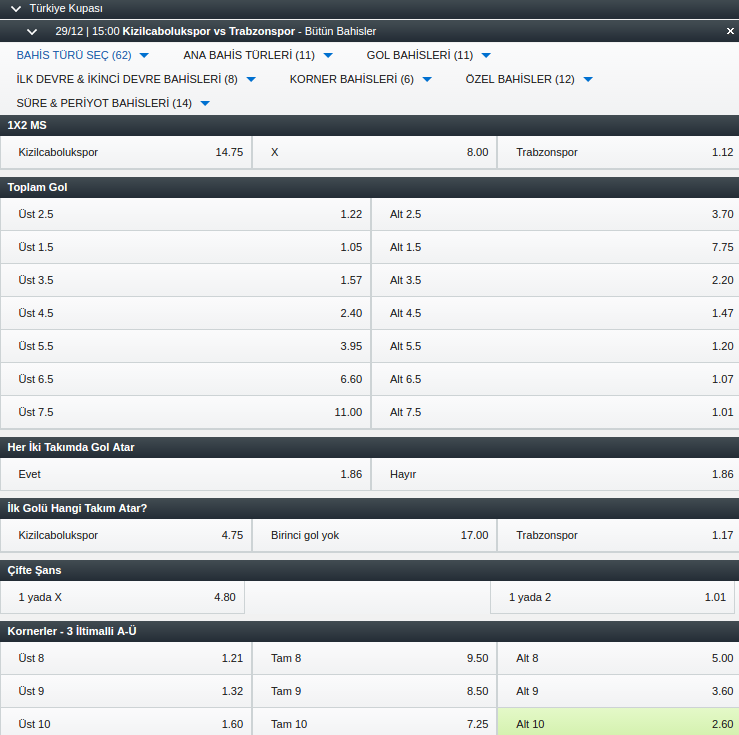Bet on Kizilcabolukspor win at 14.75
Image resolution: width=739 pixels, height=735 pixels.
126,152
